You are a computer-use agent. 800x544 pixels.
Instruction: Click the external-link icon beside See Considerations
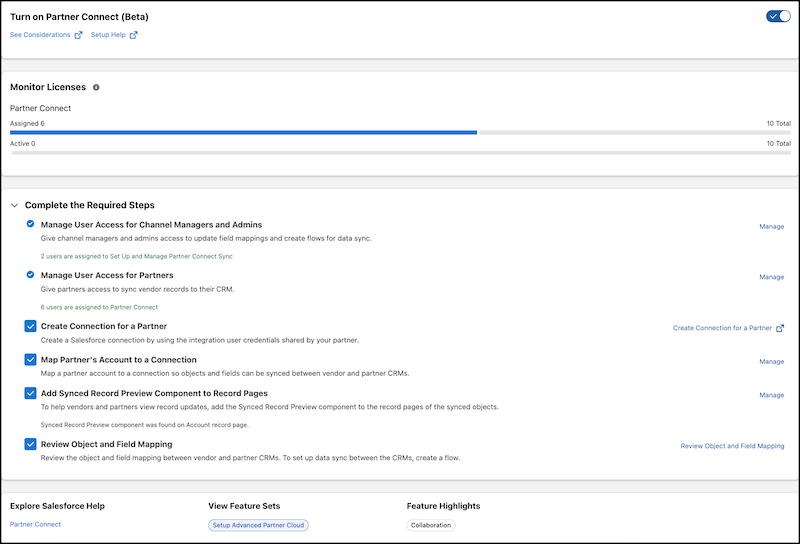[x=78, y=35]
